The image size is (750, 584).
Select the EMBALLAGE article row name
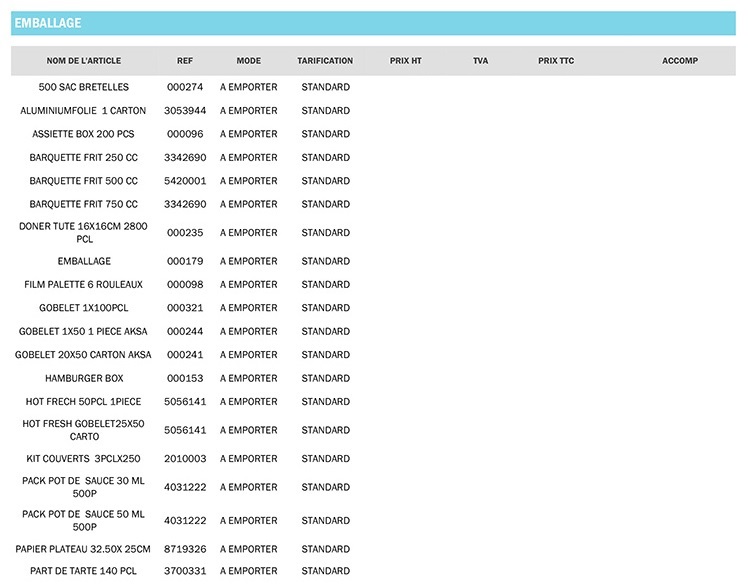84,261
